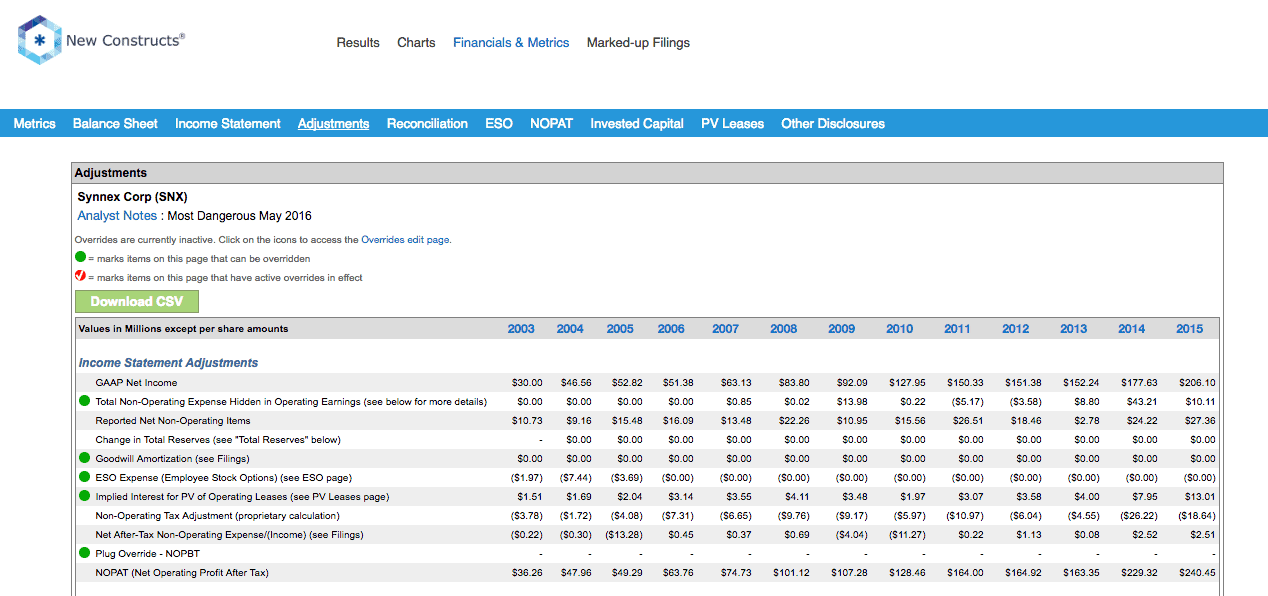Open the Charts page
Viewport: 1268px width, 596px height.
click(416, 43)
